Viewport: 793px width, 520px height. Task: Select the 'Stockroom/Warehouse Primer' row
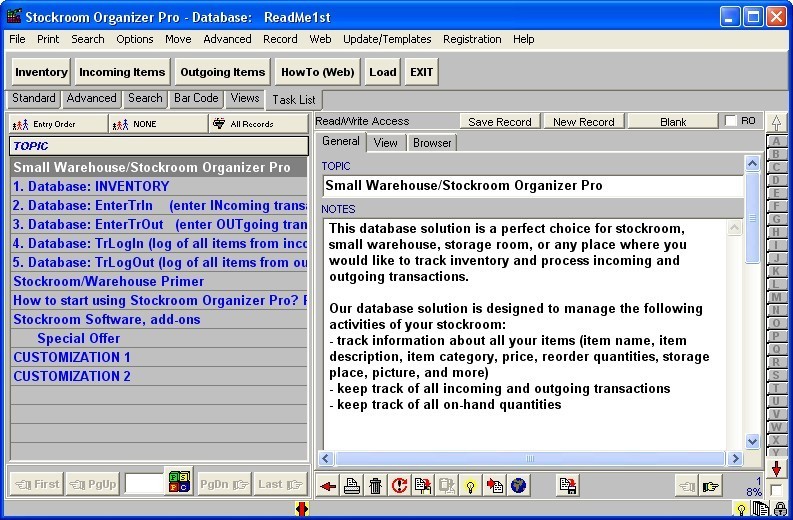pyautogui.click(x=159, y=281)
